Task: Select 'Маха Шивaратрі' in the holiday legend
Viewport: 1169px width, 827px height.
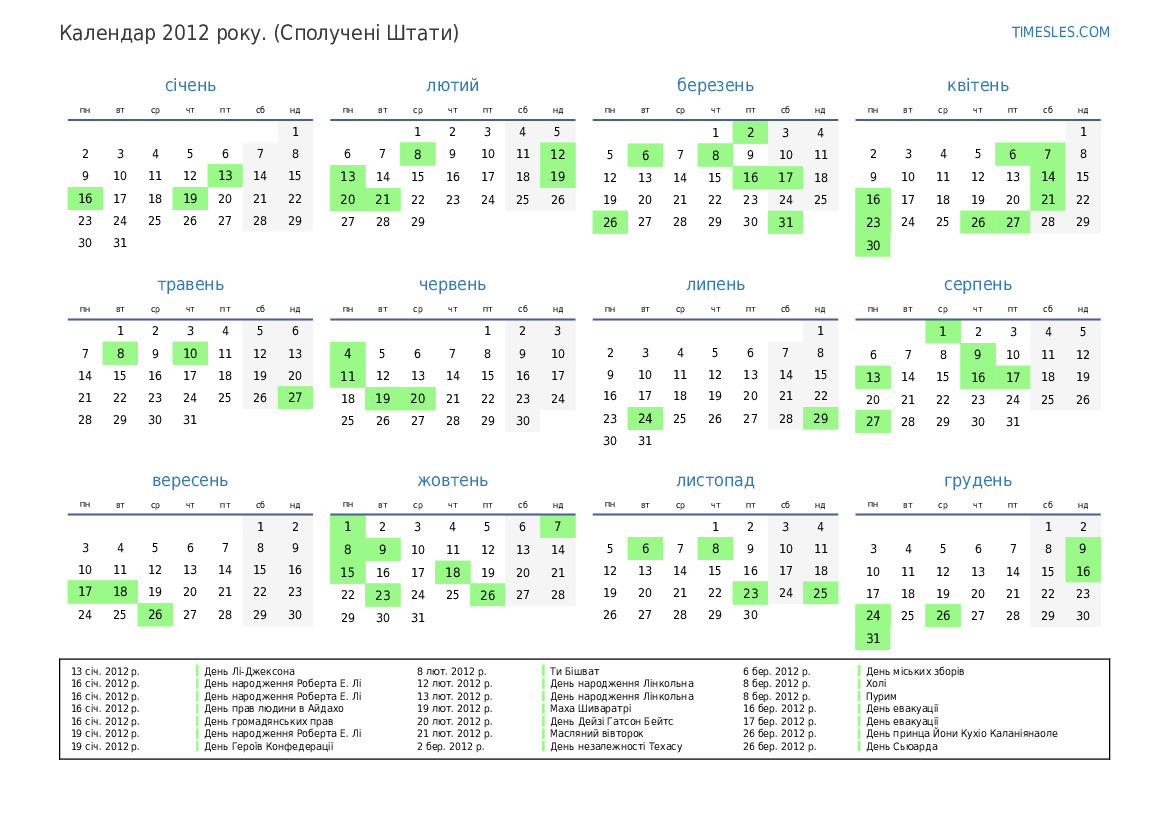Action: pos(590,708)
